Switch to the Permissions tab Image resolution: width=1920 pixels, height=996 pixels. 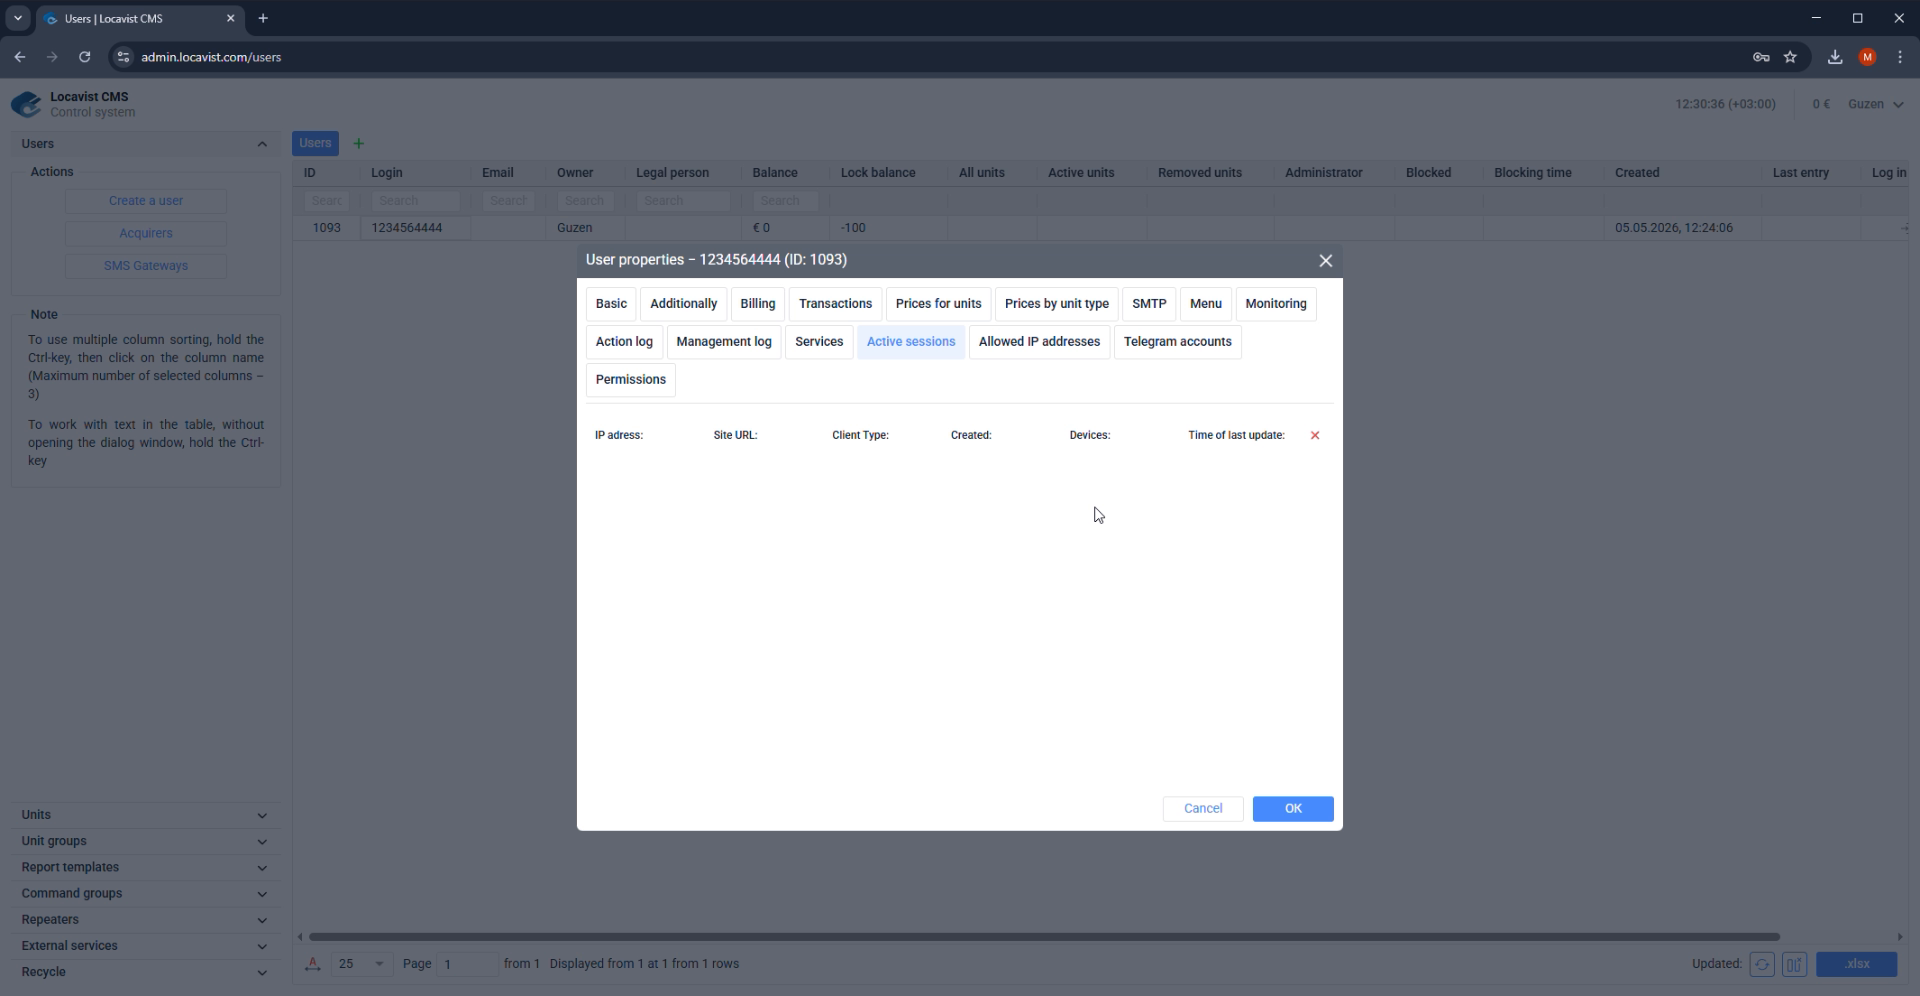630,380
